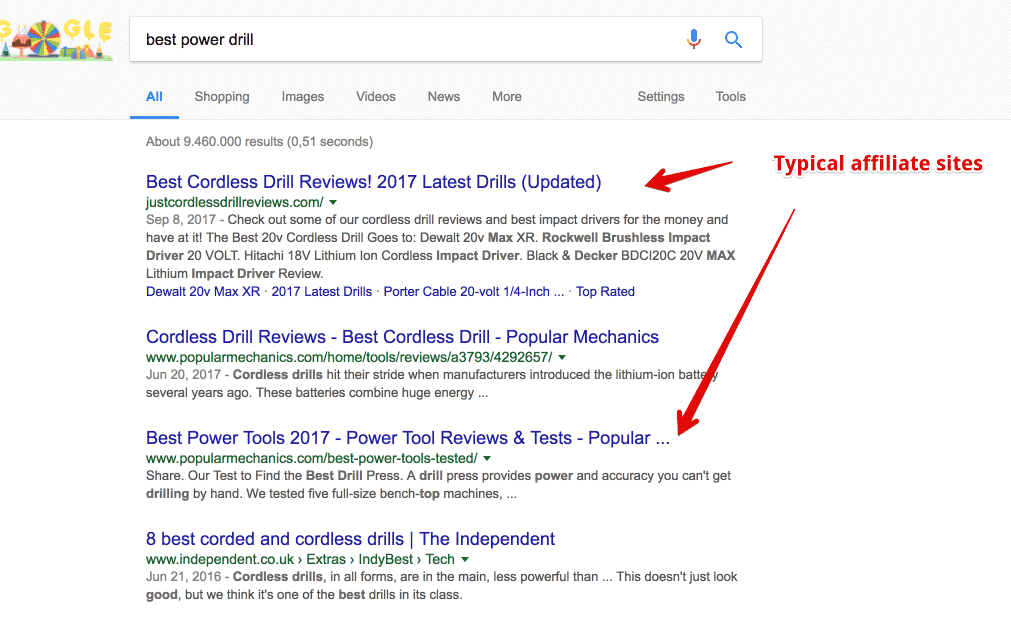Open 'Best Cordless Drill Reviews! 2017 Latest Drills' result
This screenshot has width=1011, height=617.
coord(373,182)
